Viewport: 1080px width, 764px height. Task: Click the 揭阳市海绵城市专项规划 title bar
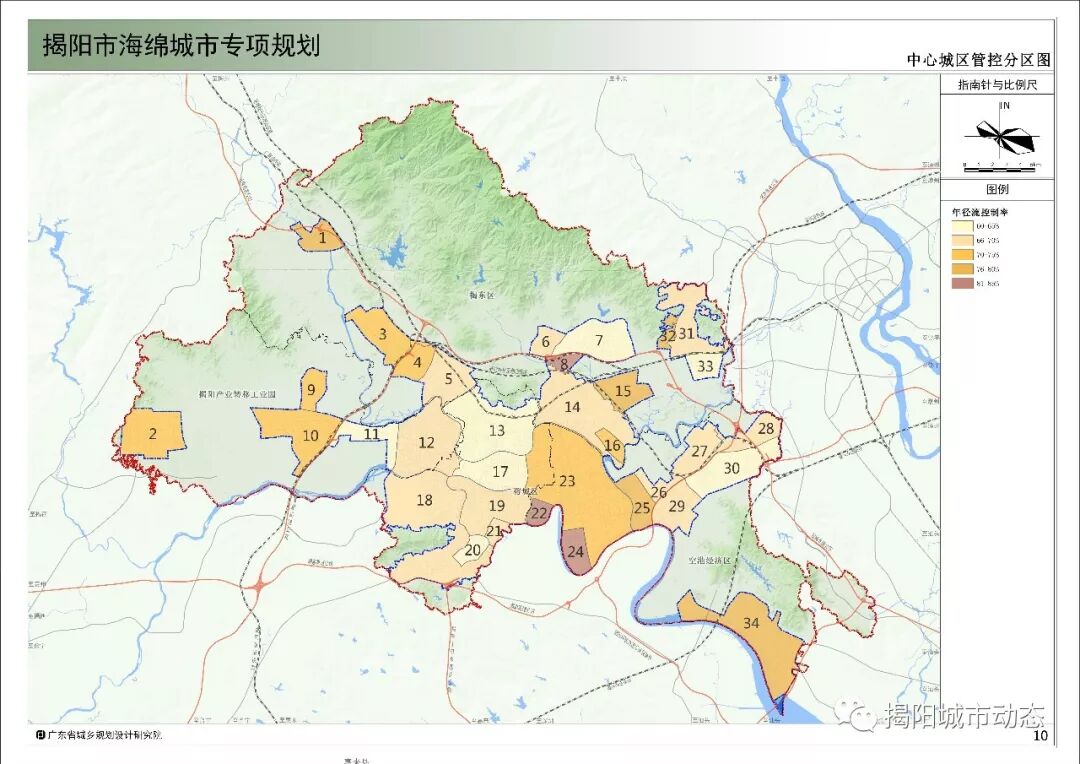[x=180, y=44]
